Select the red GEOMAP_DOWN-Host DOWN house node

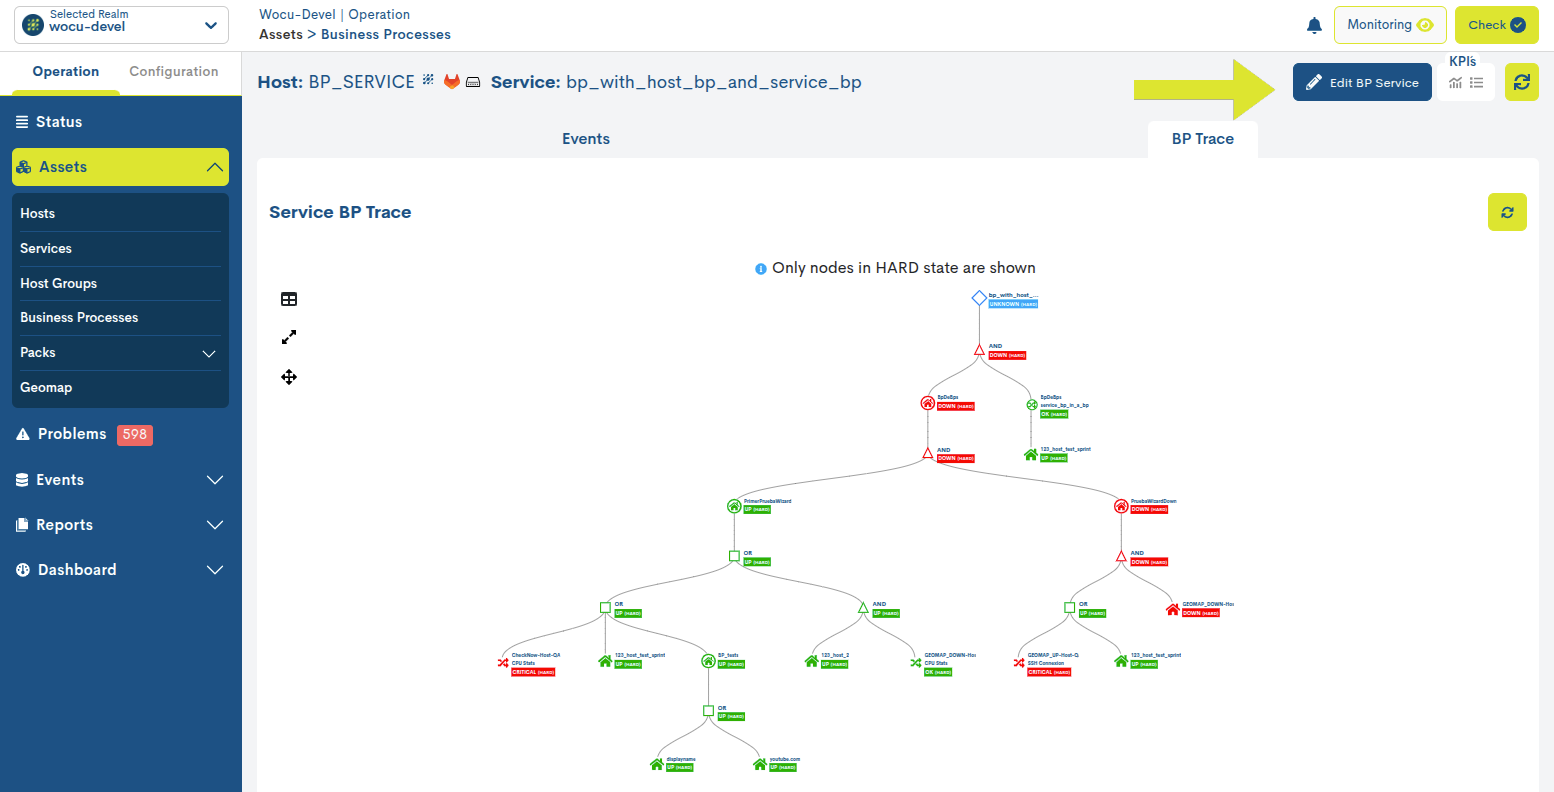pyautogui.click(x=1173, y=609)
